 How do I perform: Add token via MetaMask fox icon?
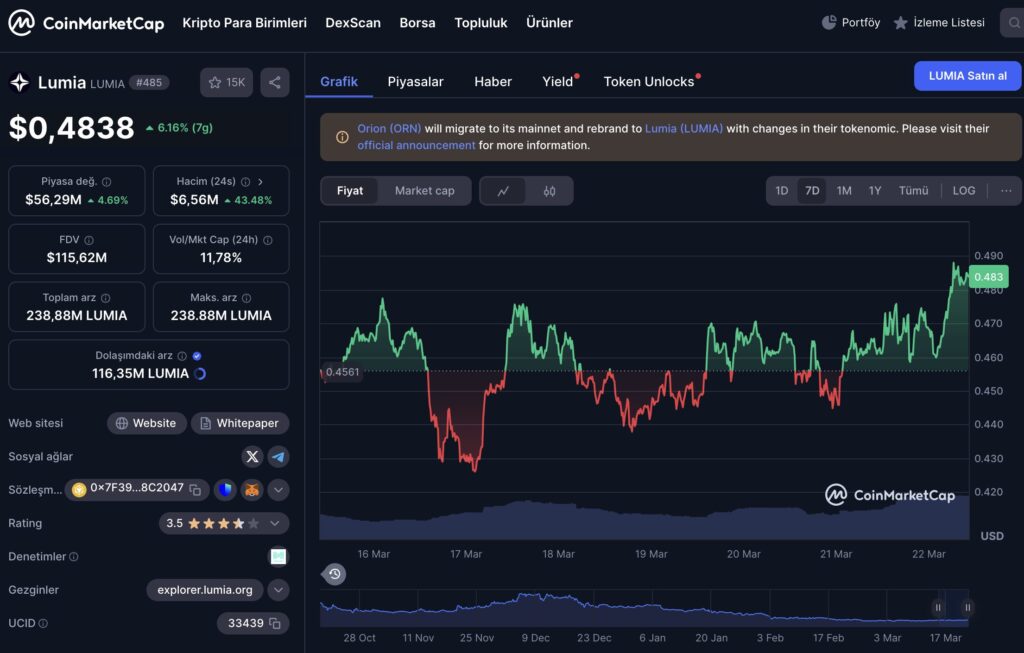click(x=252, y=489)
